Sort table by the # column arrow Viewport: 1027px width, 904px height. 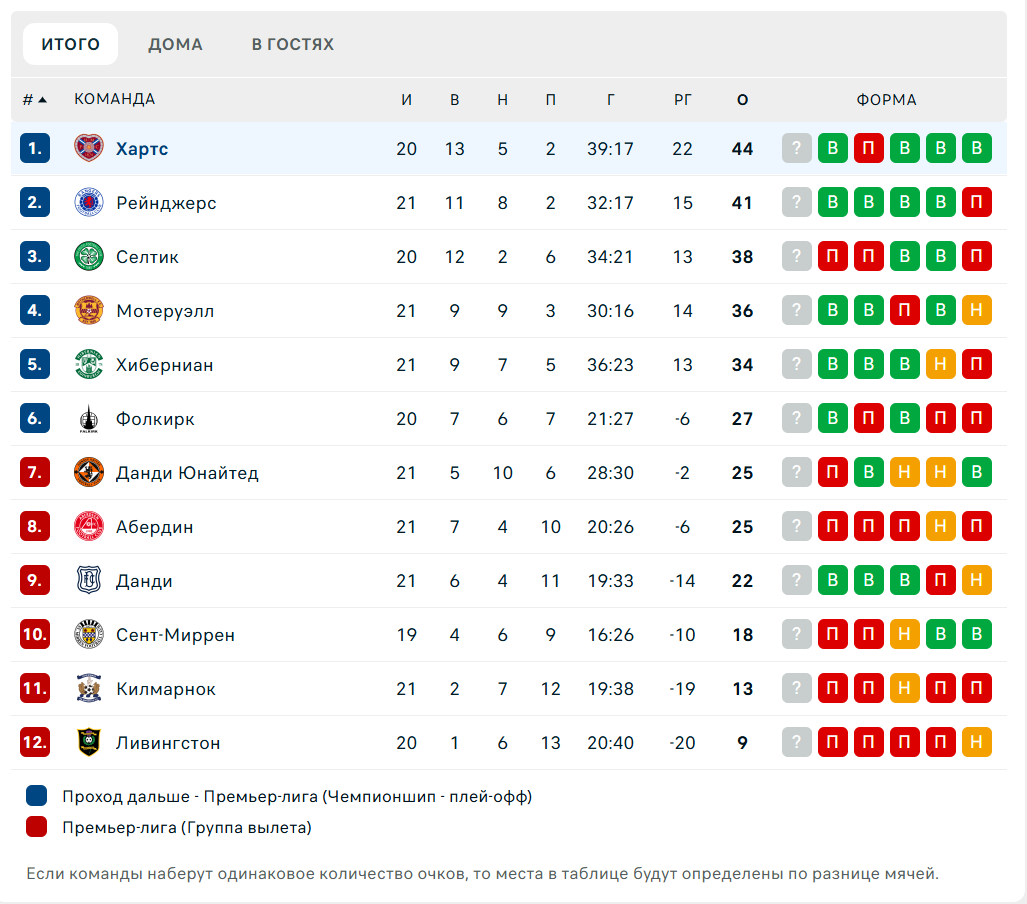42,100
